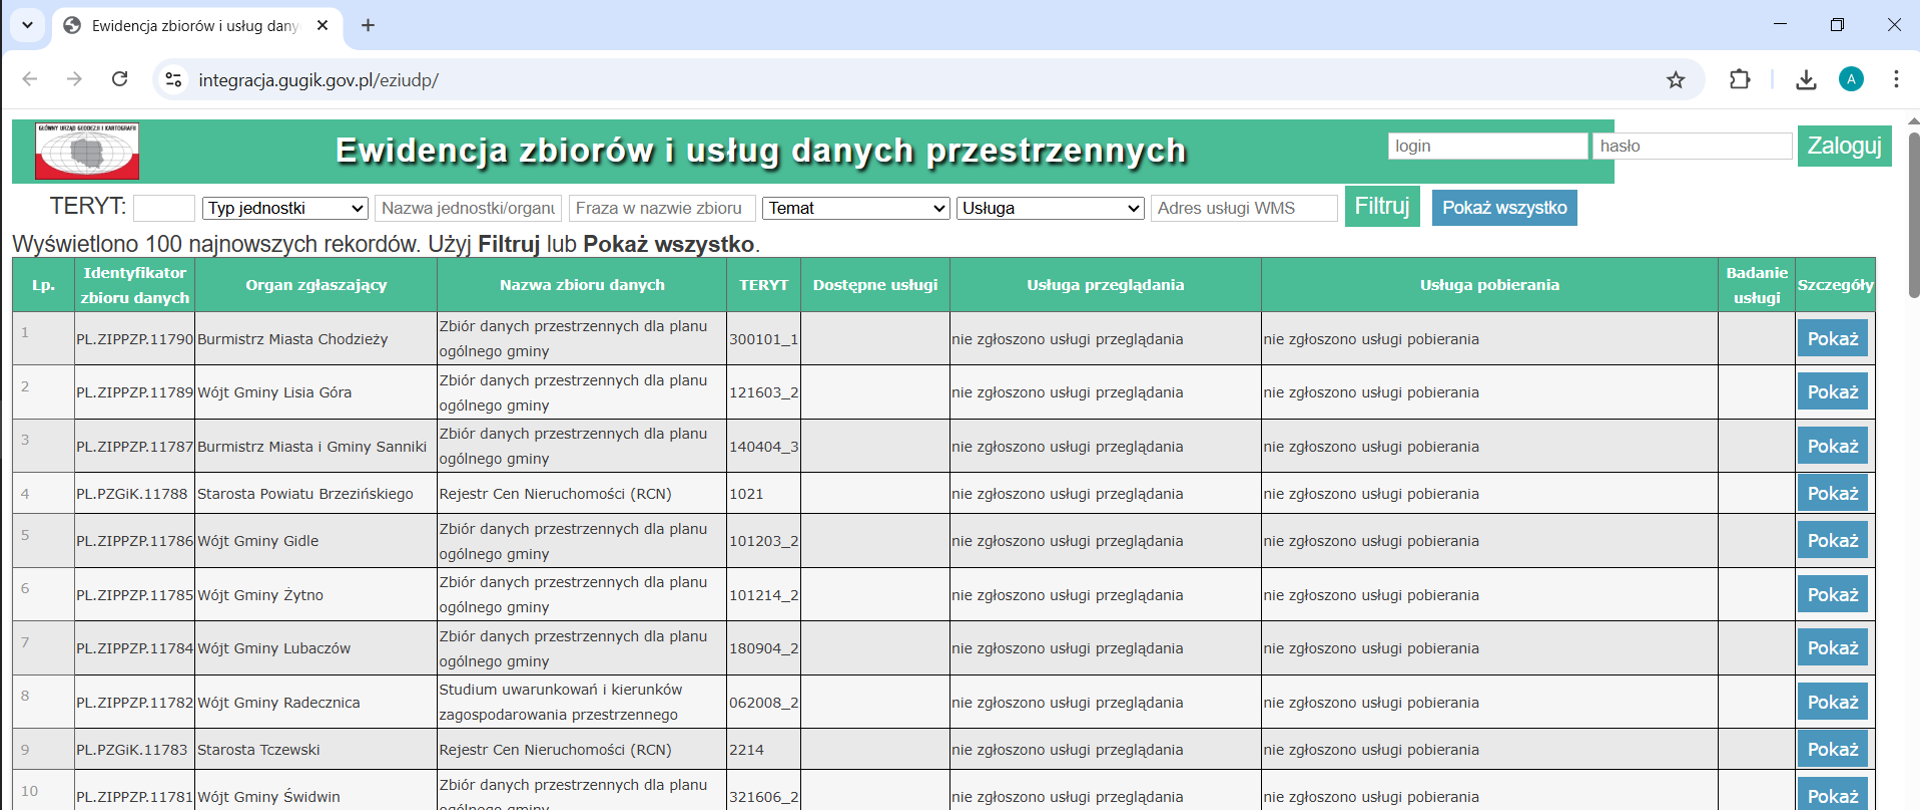The image size is (1920, 810).
Task: Click the user profile avatar icon
Action: click(1851, 80)
